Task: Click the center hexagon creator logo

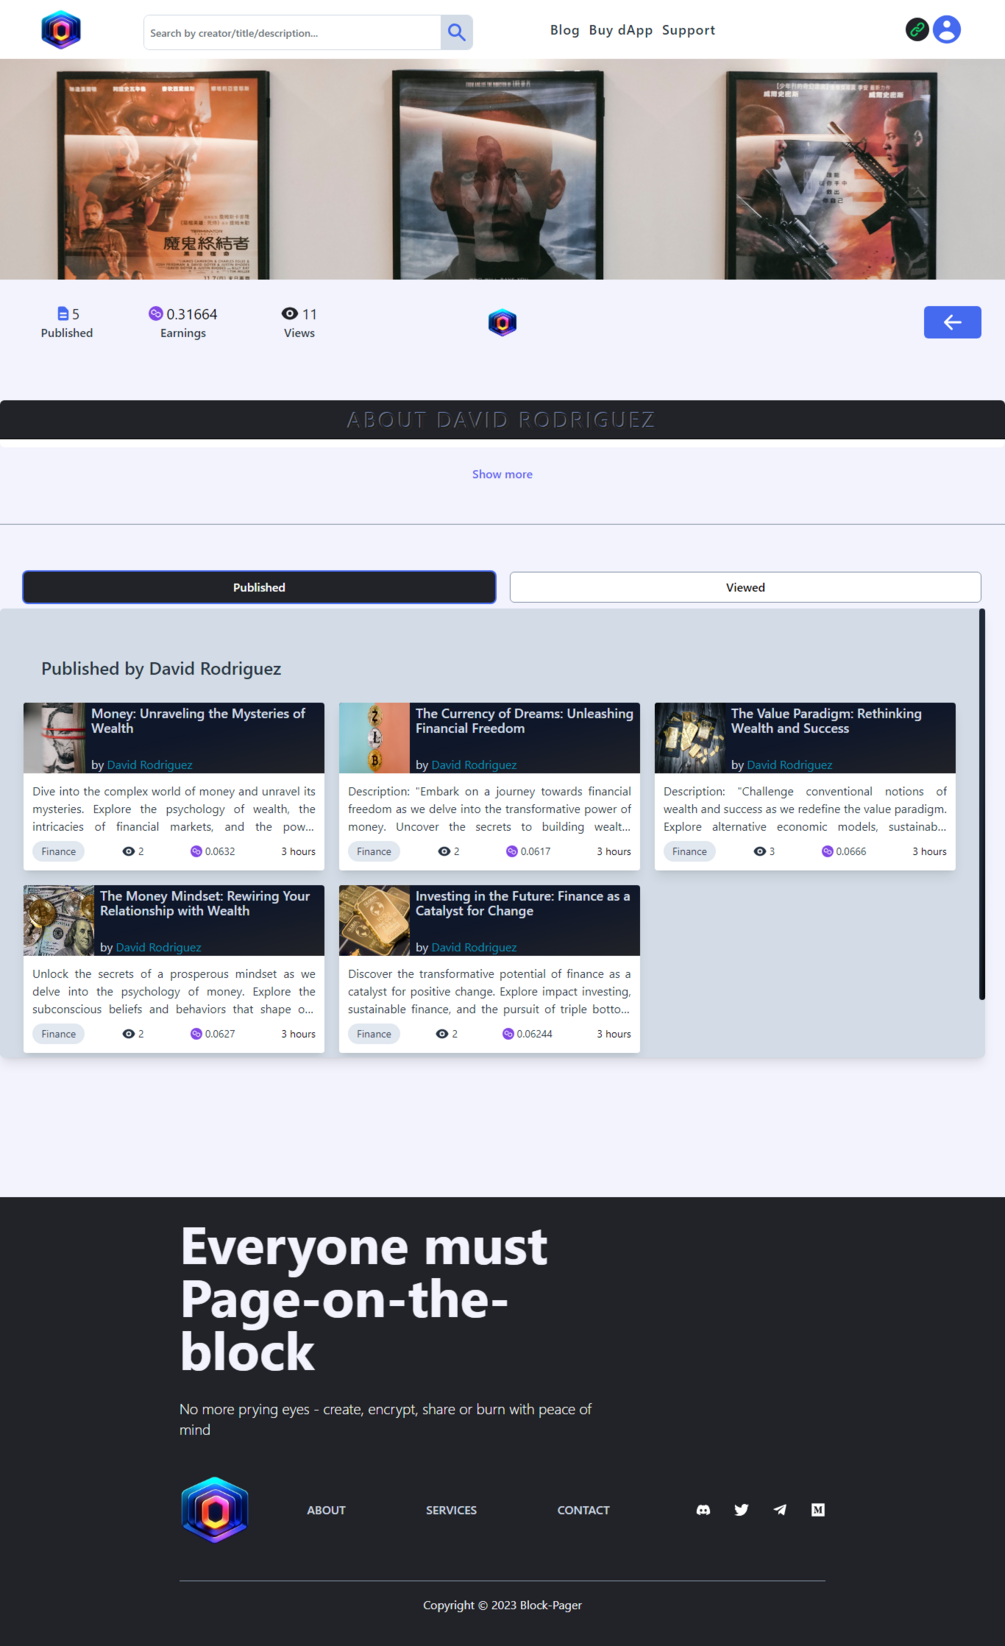Action: pos(502,322)
